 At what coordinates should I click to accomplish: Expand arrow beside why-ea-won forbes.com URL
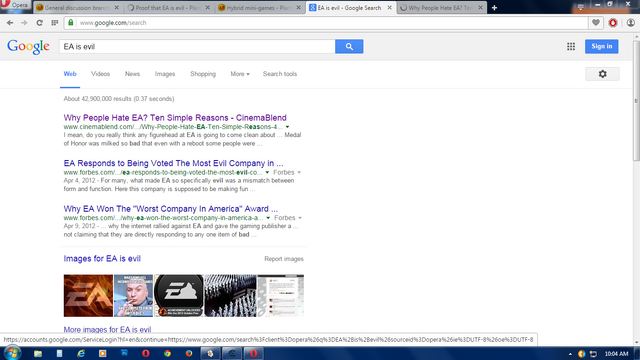tap(268, 218)
